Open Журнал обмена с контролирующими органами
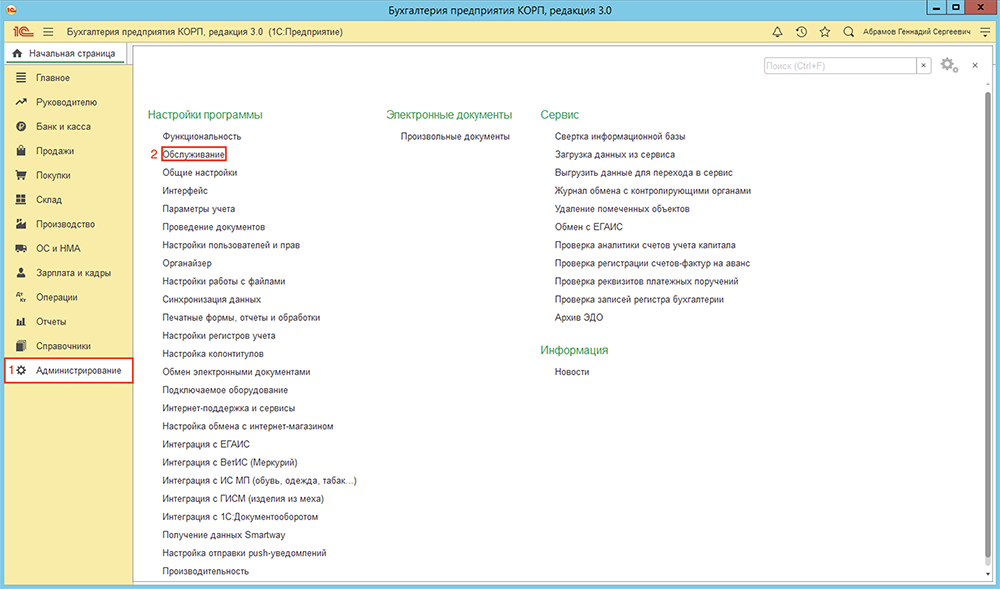This screenshot has height=589, width=1000. [652, 191]
